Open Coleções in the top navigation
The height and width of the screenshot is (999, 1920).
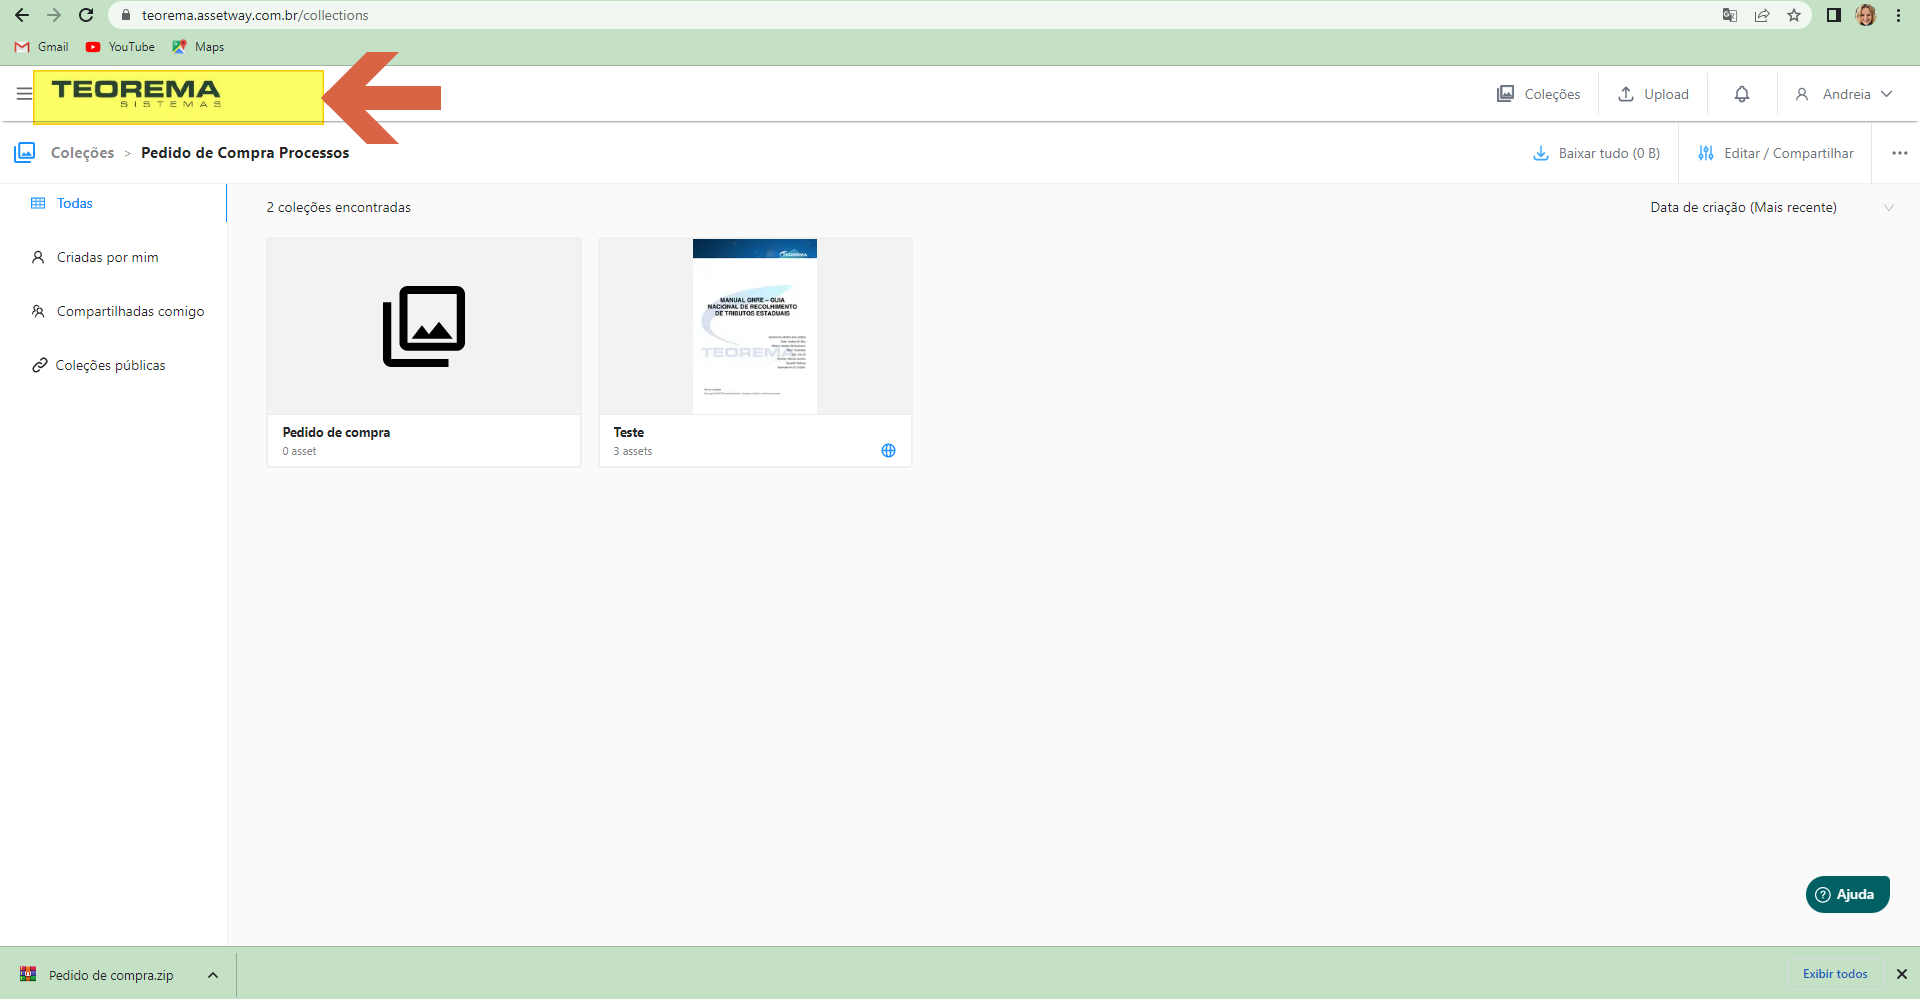pos(1538,94)
